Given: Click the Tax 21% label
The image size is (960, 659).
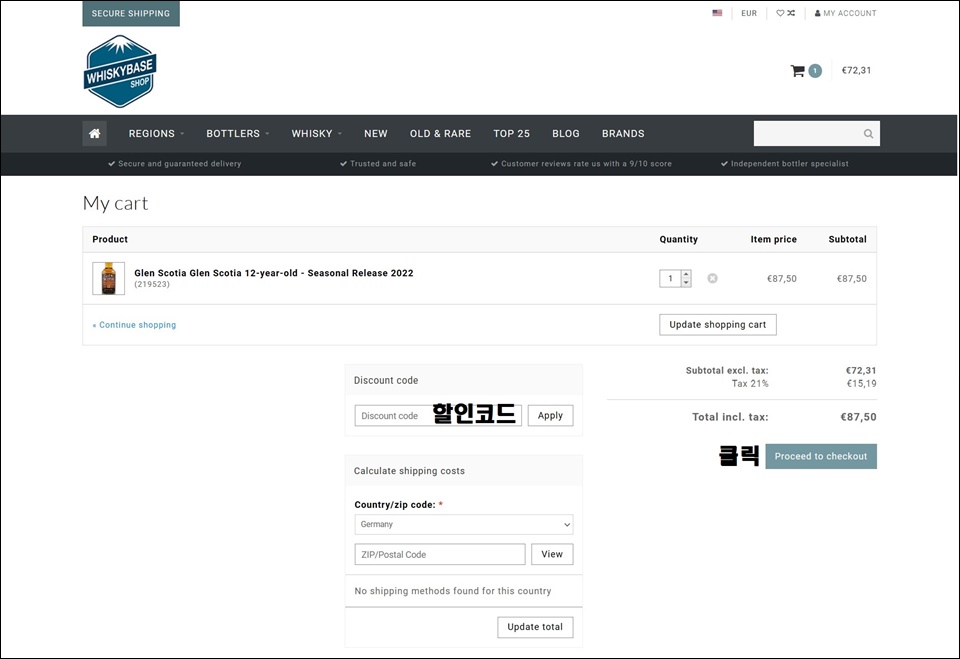Looking at the screenshot, I should coord(750,383).
